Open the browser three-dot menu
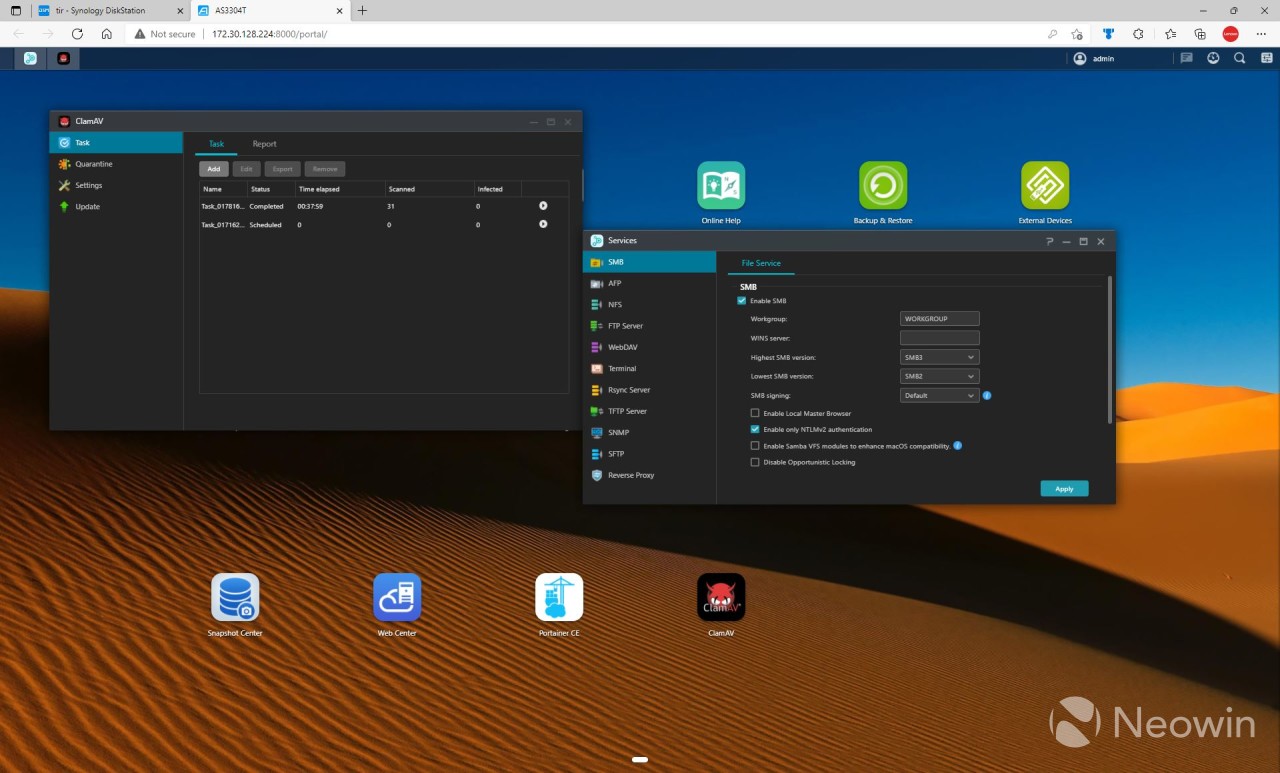 click(1260, 33)
